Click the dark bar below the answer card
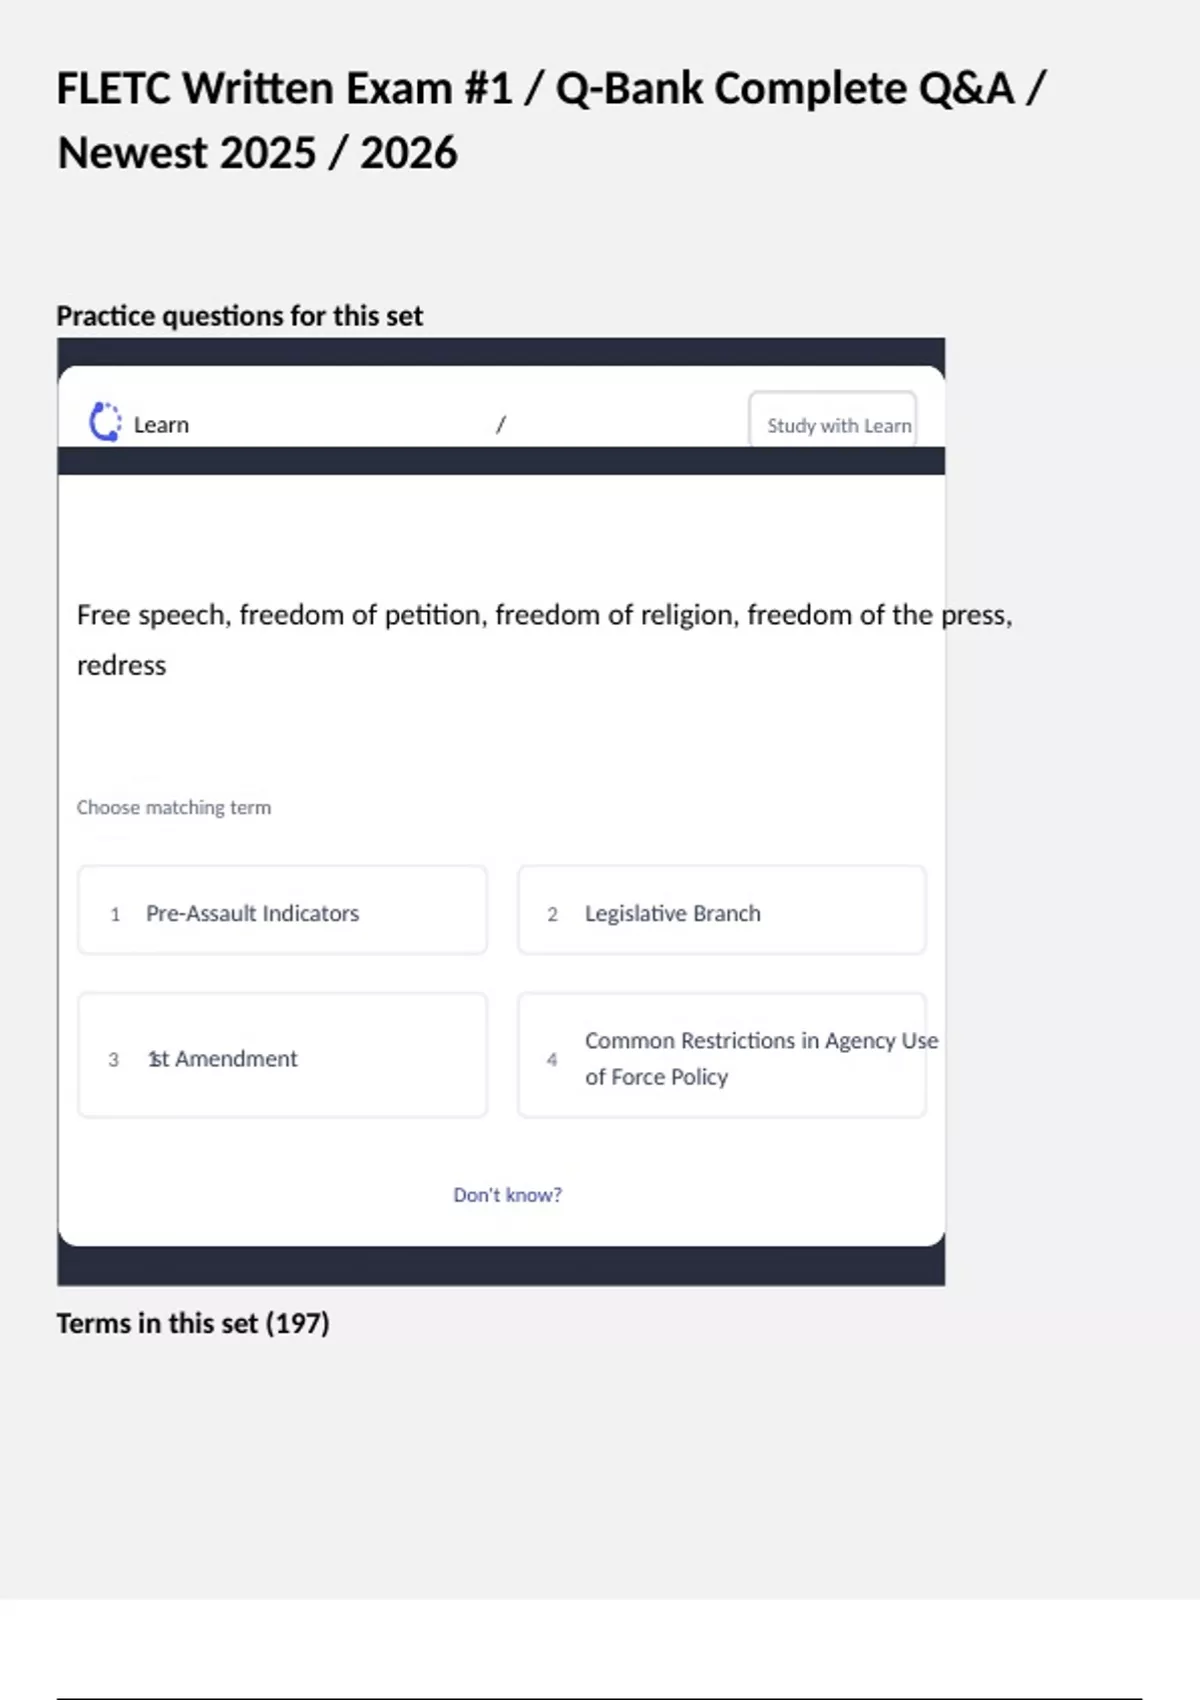 pos(500,1266)
